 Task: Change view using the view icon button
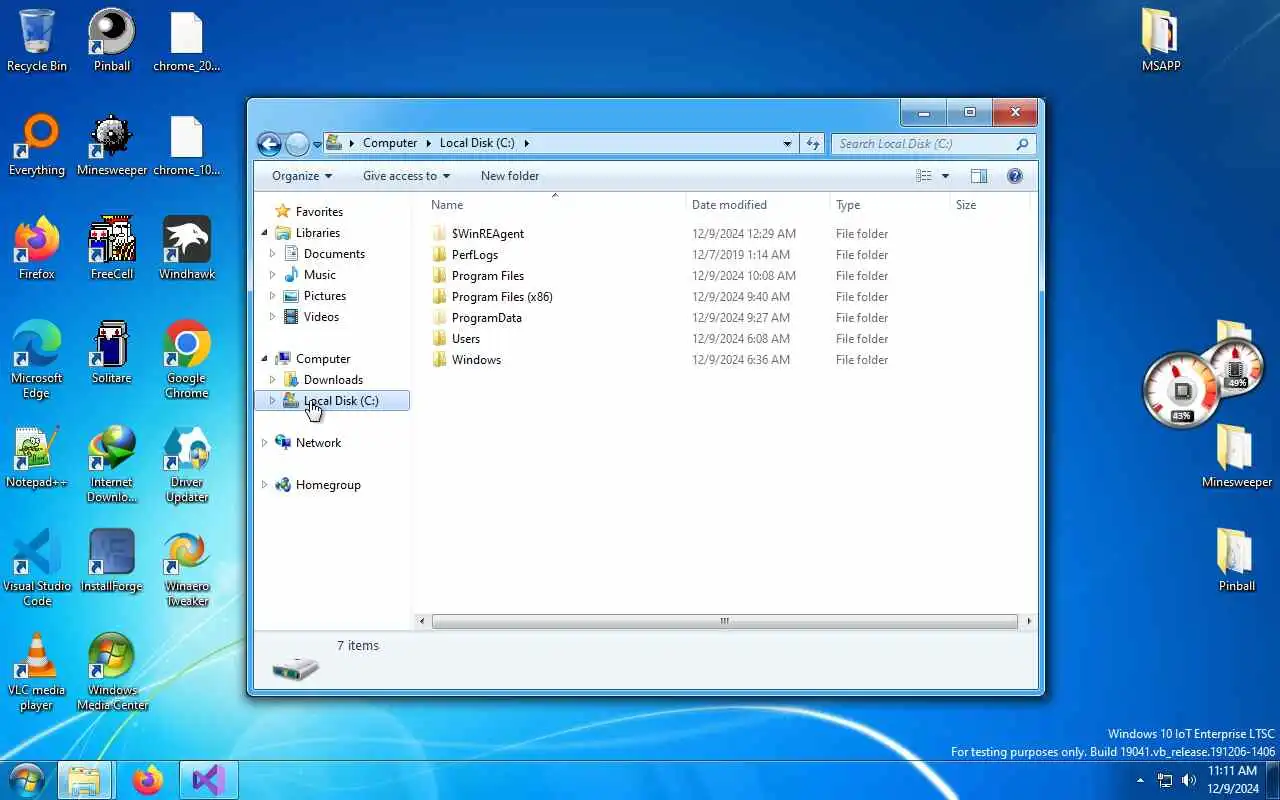click(x=924, y=176)
